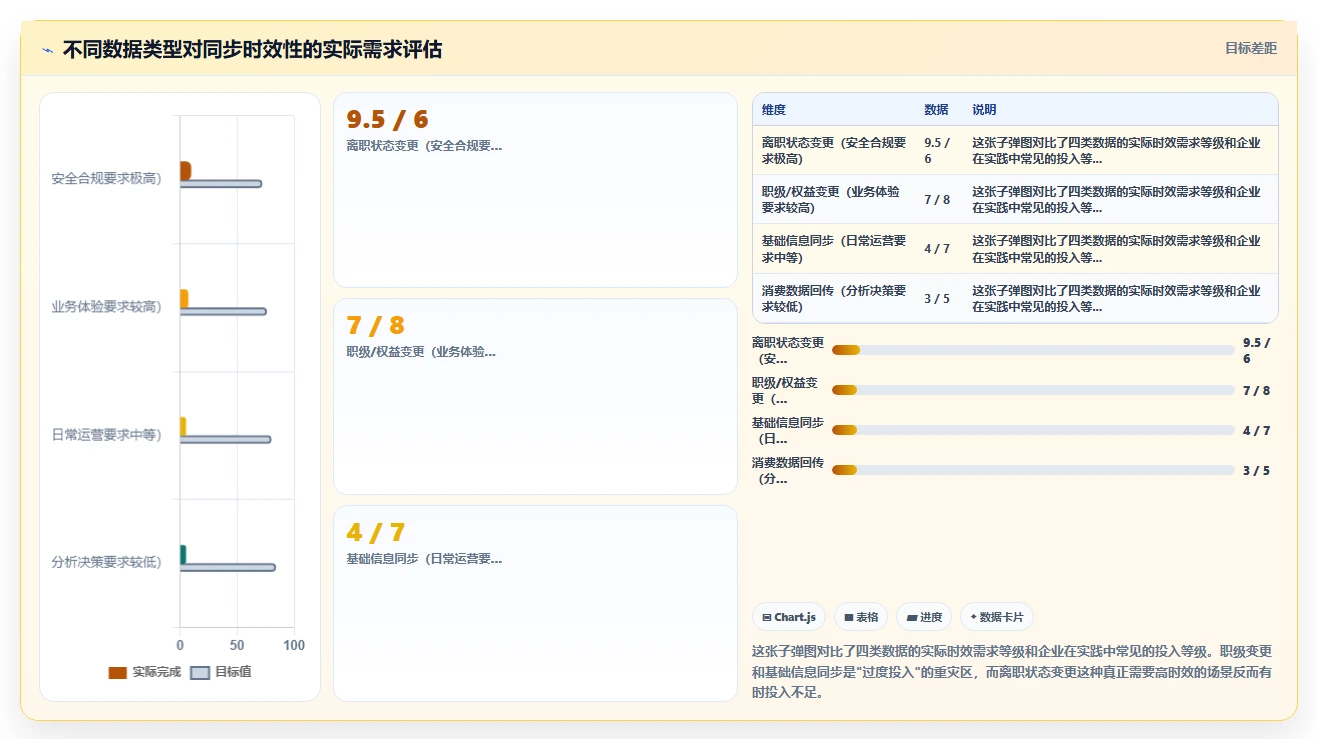Screen dimensions: 1318x739
Task: Click the brown actual bar for 安全合规要求极高
Action: [x=185, y=171]
